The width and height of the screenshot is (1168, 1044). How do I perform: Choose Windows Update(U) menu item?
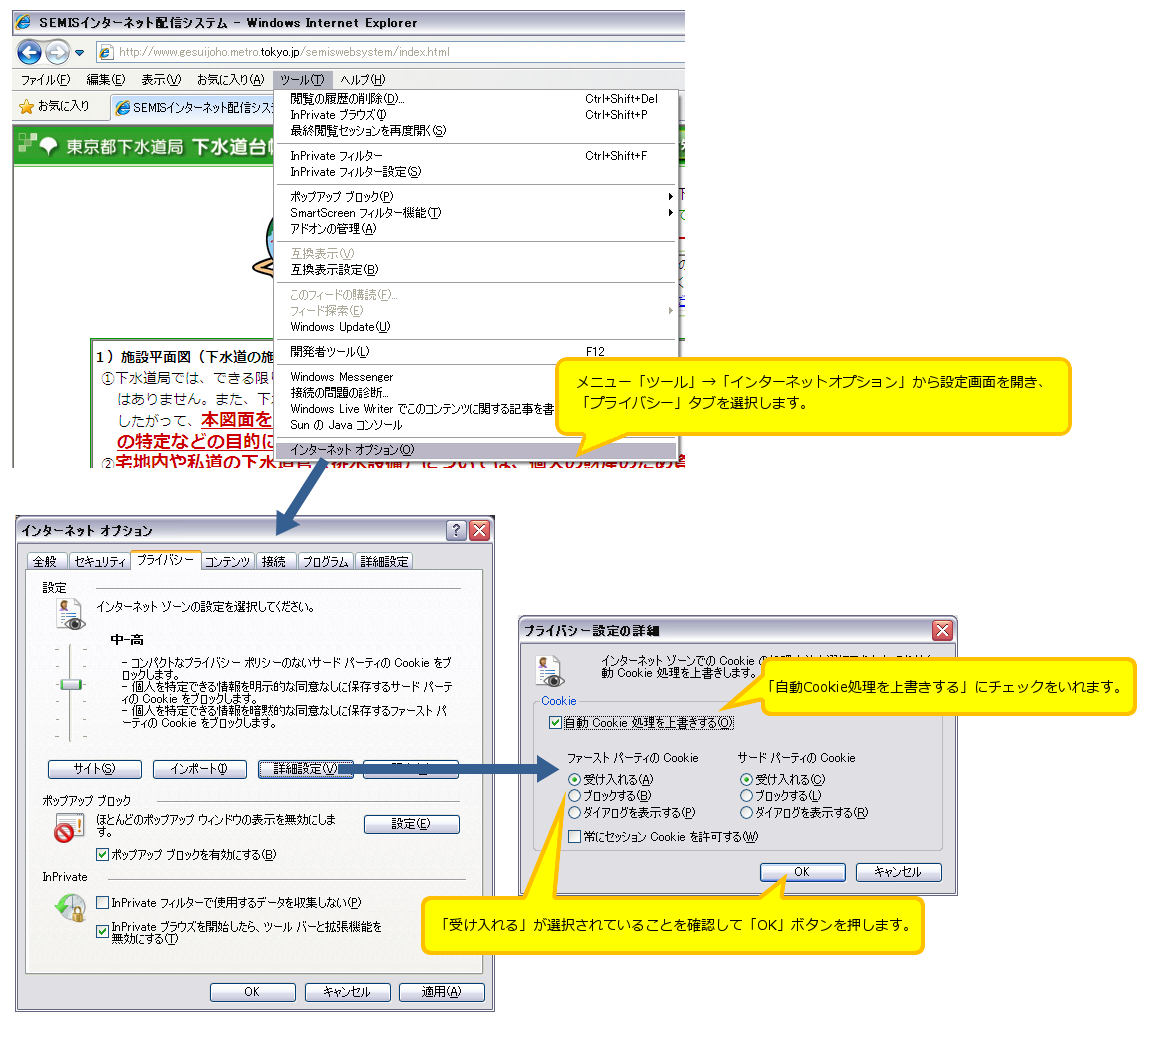click(x=475, y=327)
